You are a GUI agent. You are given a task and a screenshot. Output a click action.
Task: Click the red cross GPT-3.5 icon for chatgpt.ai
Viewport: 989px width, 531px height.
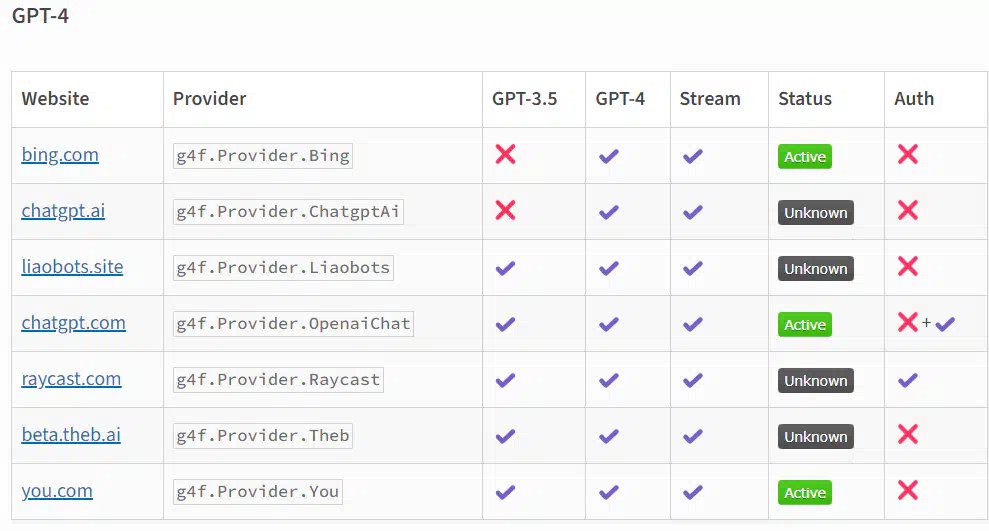tap(505, 210)
